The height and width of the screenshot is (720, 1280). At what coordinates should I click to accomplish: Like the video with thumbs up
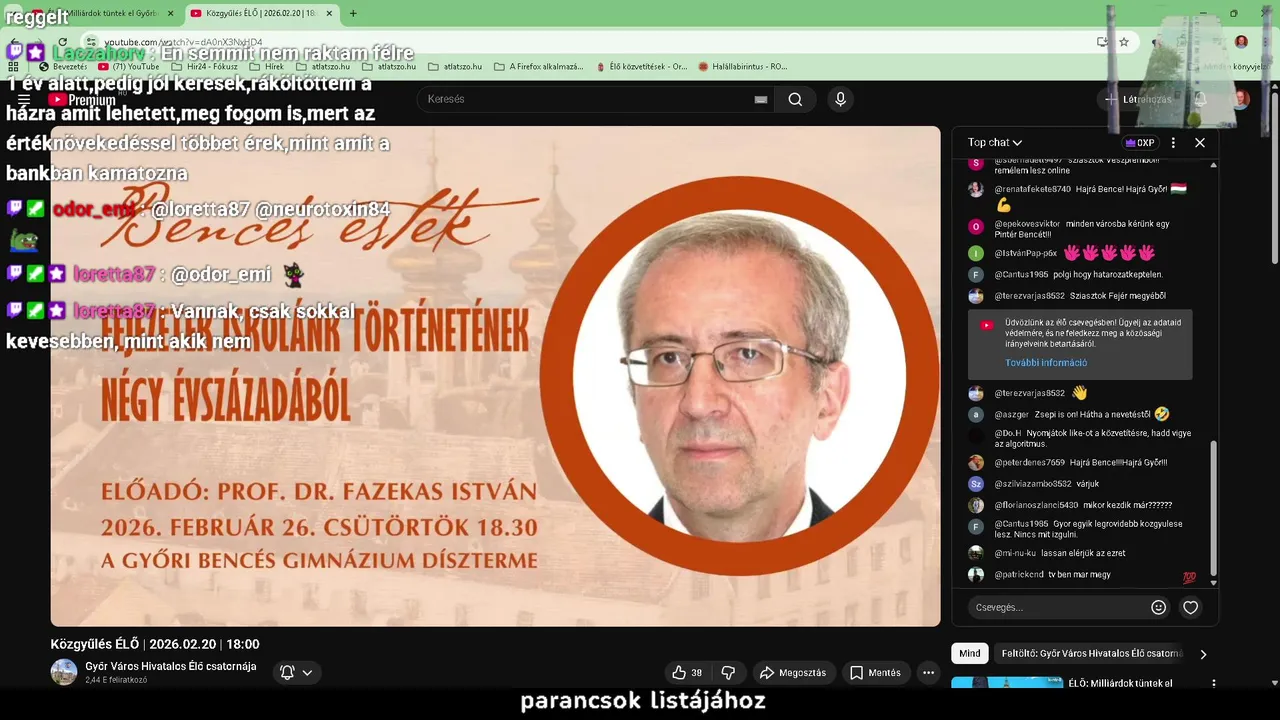tap(687, 673)
